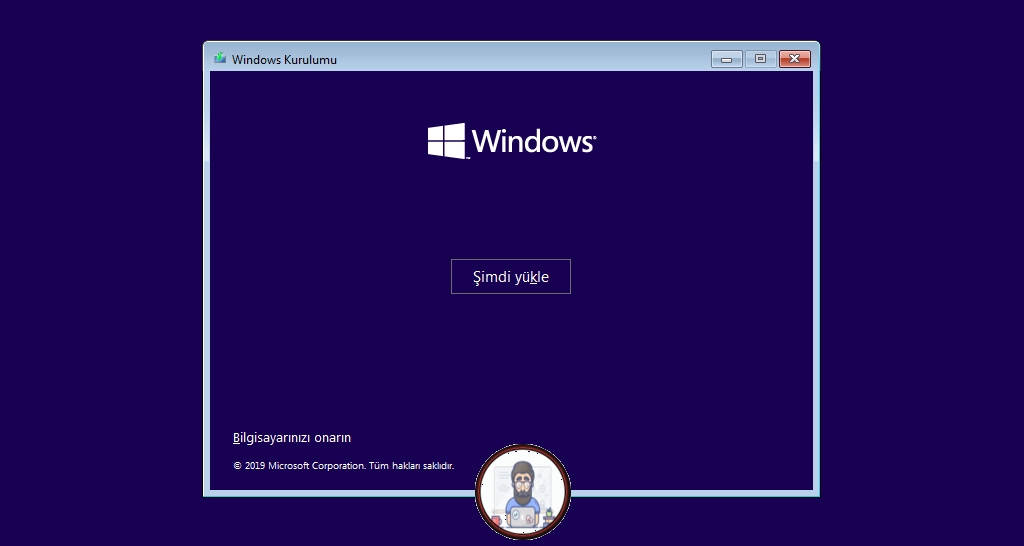Screen dimensions: 1024x546
Task: Click the Windows logo in the setup window
Action: coord(511,140)
